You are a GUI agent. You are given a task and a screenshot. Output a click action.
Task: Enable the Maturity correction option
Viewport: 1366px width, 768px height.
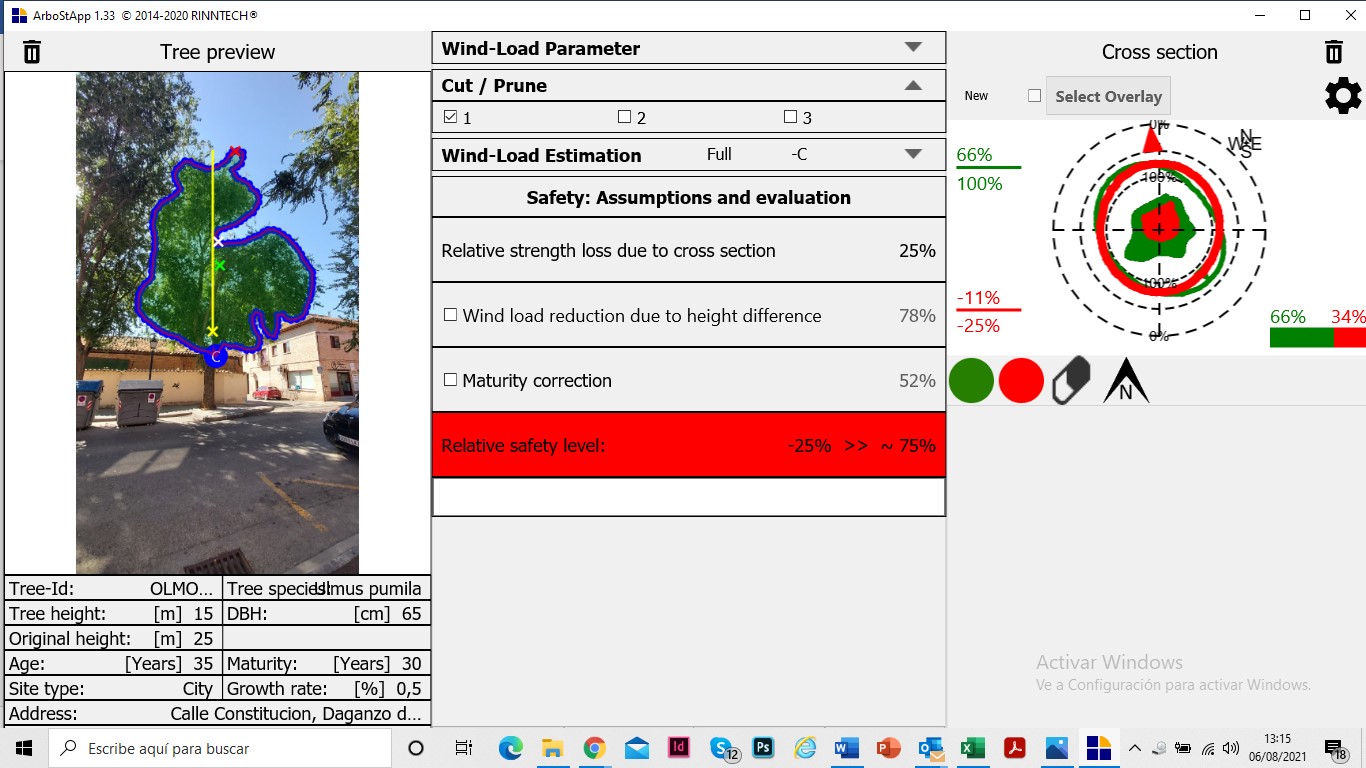[448, 380]
